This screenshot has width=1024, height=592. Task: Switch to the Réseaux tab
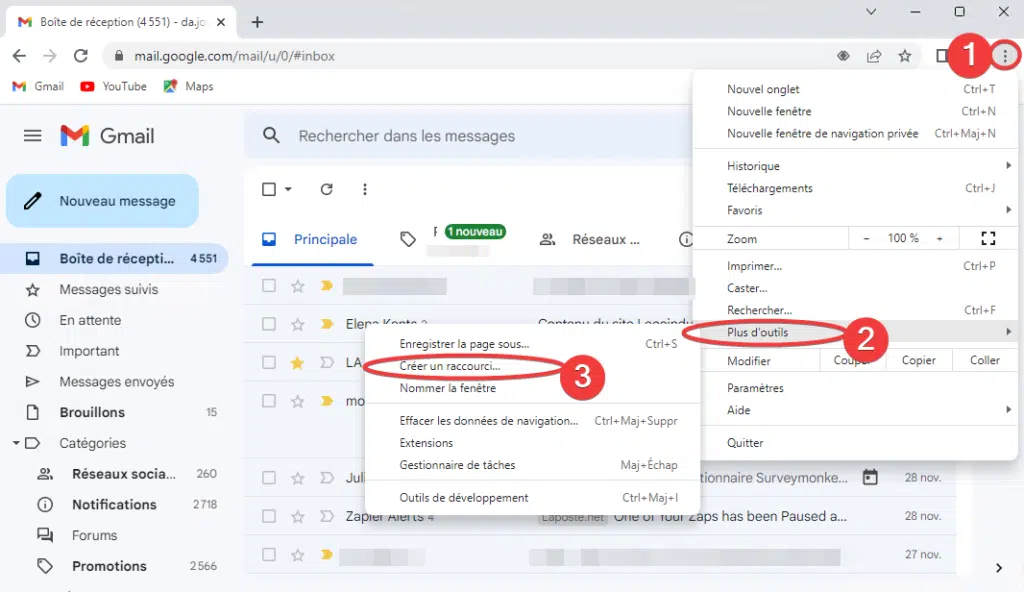590,239
